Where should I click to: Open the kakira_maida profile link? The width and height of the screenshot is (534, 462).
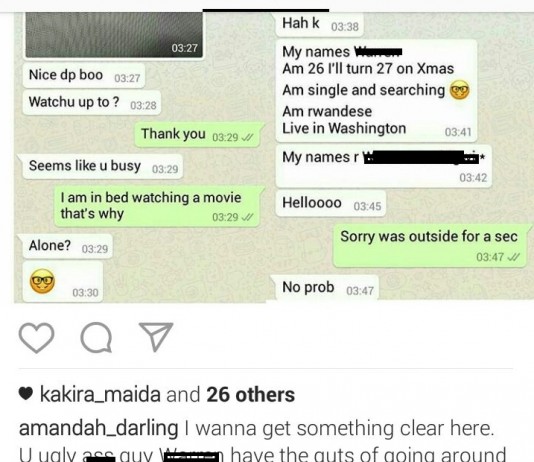[100, 394]
